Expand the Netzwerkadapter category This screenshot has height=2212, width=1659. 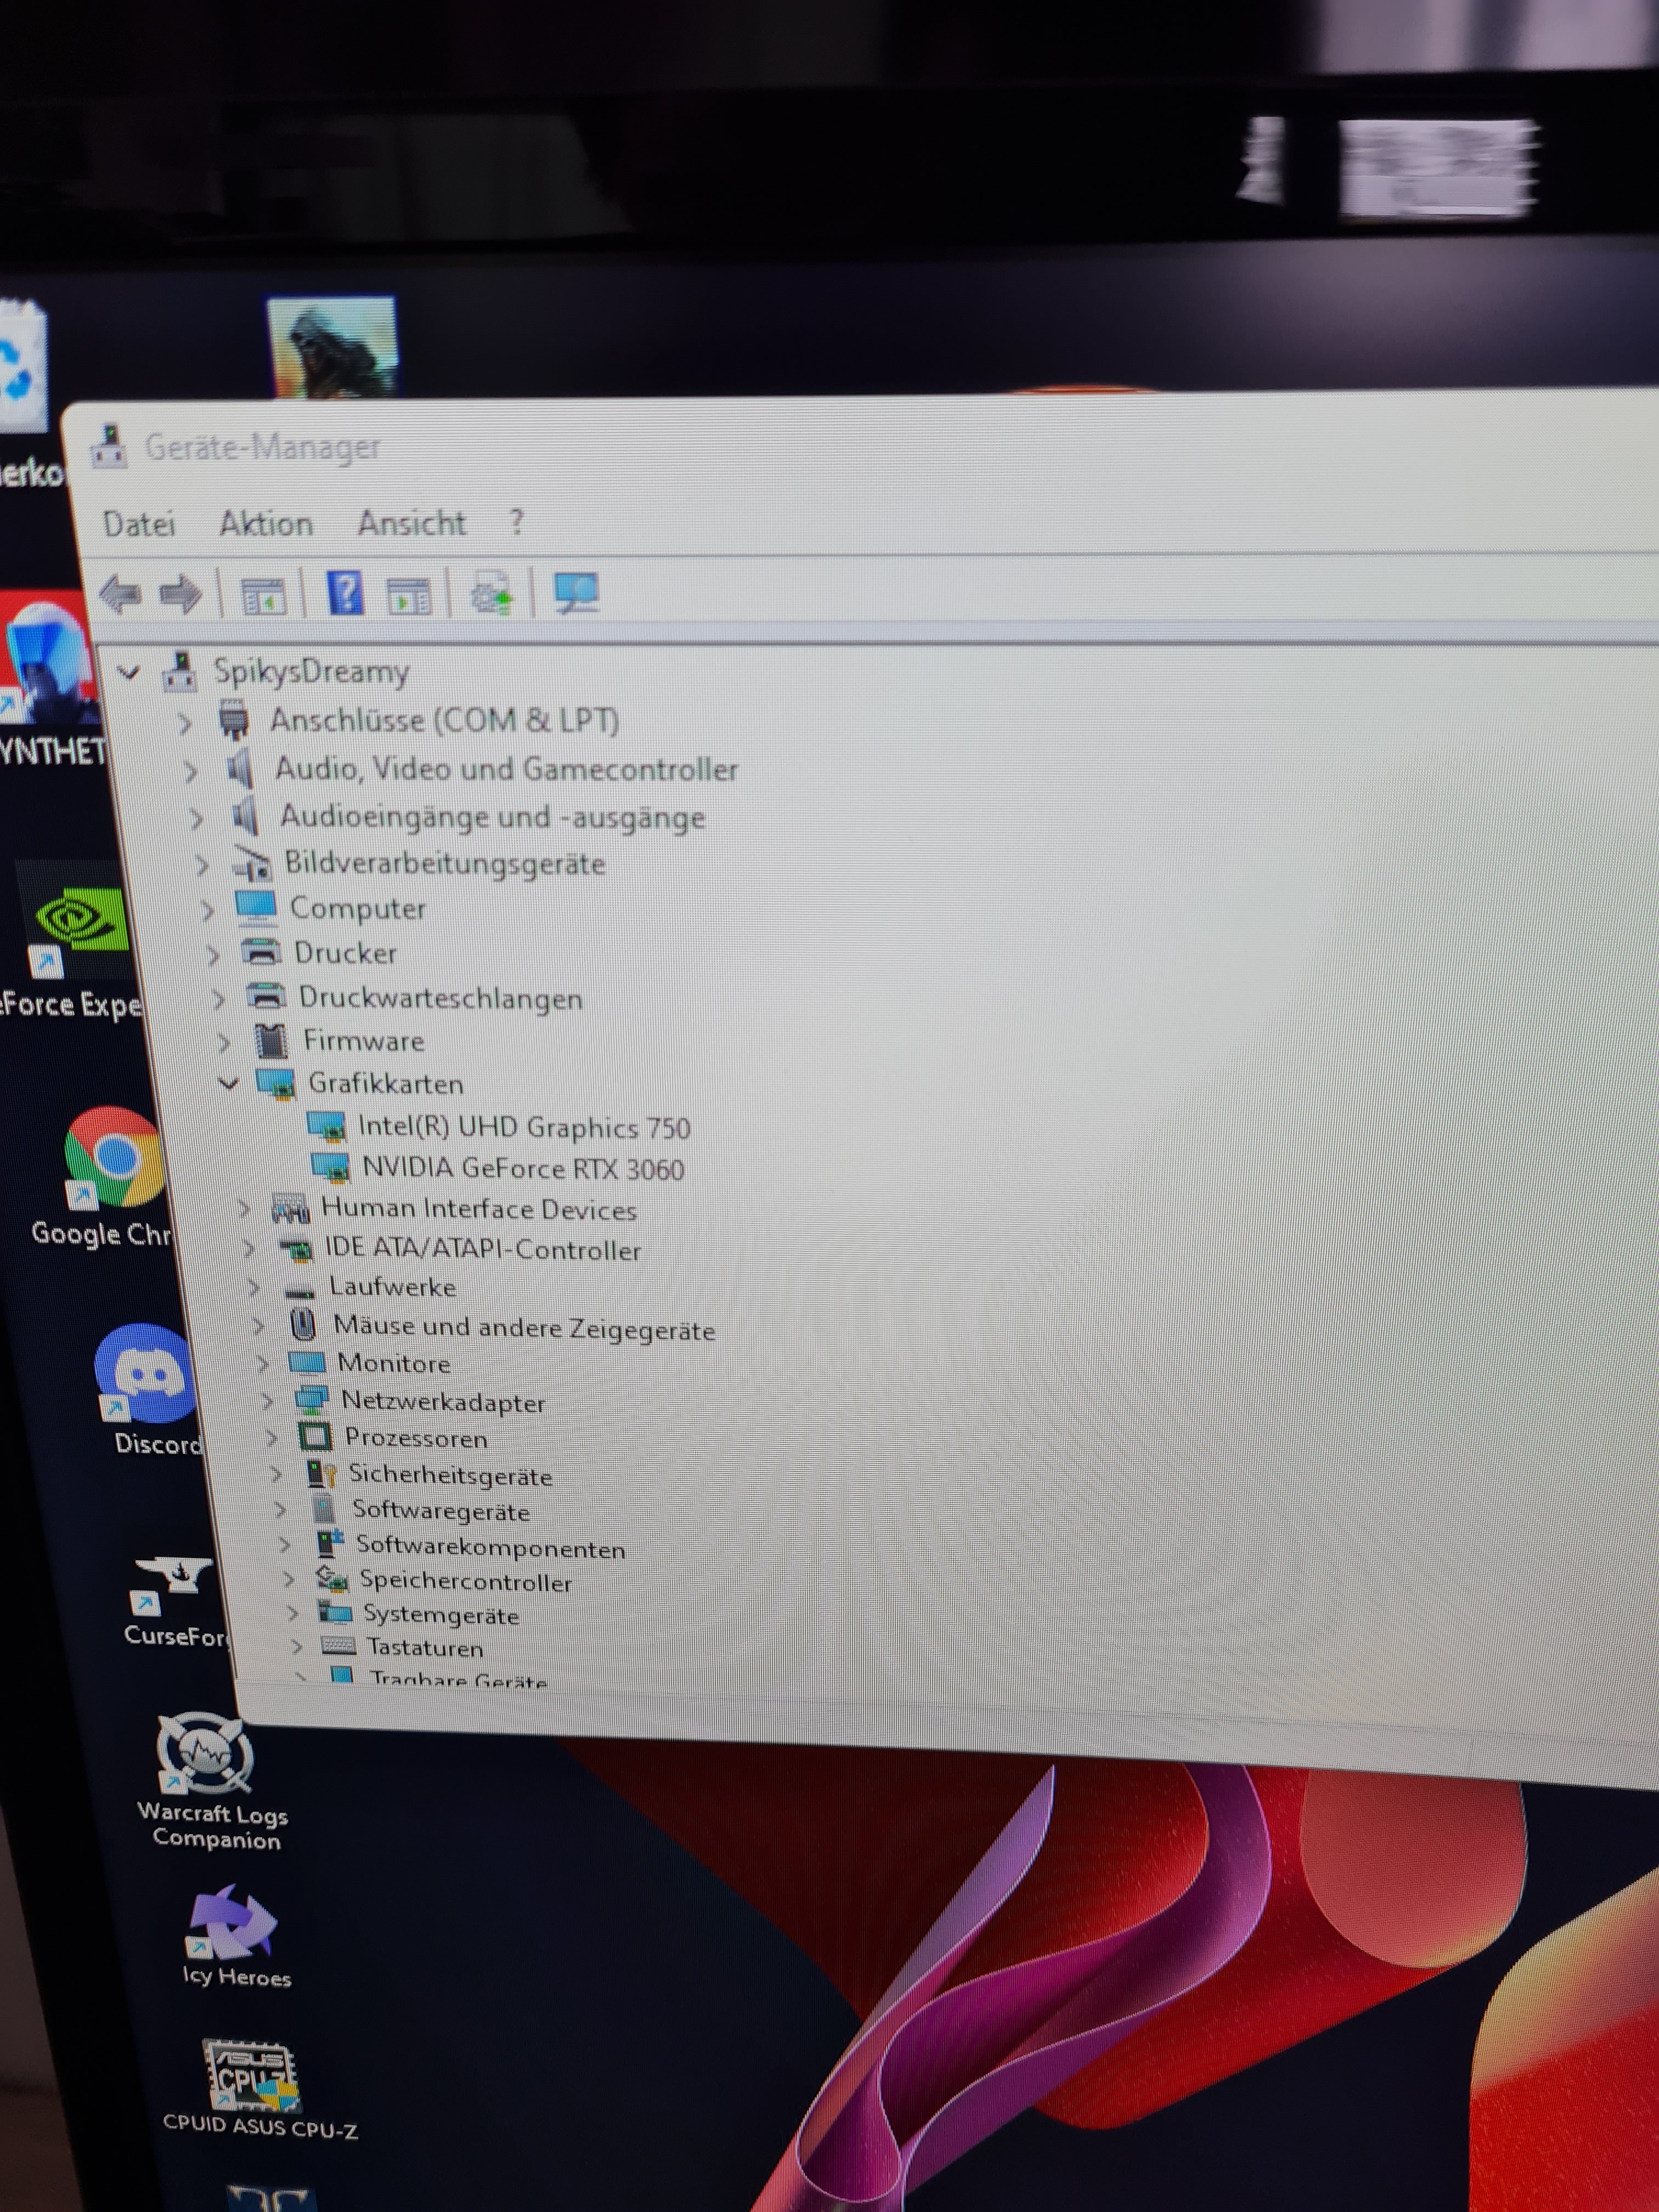[267, 1402]
